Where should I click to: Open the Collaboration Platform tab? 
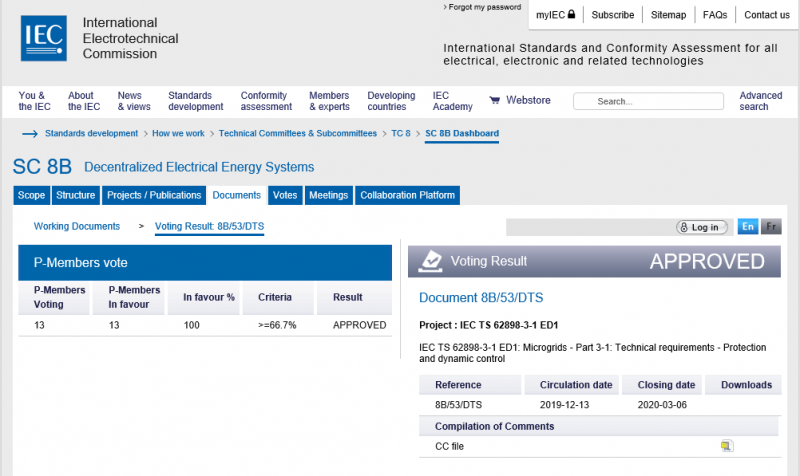(x=407, y=196)
